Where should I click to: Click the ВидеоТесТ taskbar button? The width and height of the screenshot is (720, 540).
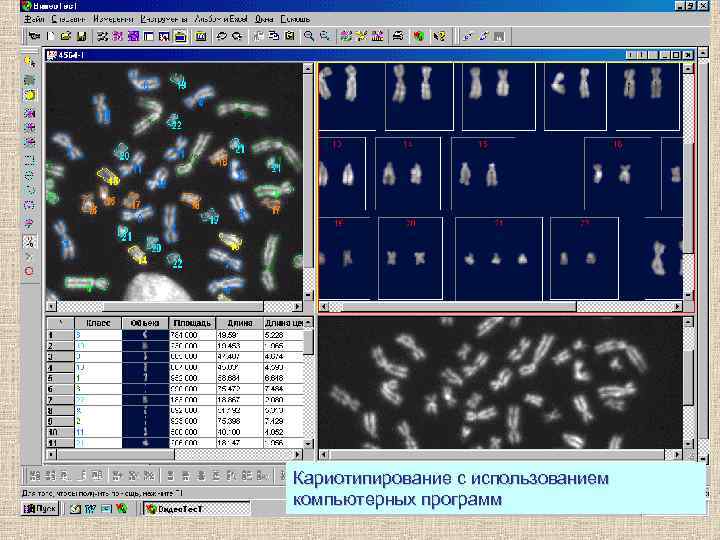[x=197, y=508]
